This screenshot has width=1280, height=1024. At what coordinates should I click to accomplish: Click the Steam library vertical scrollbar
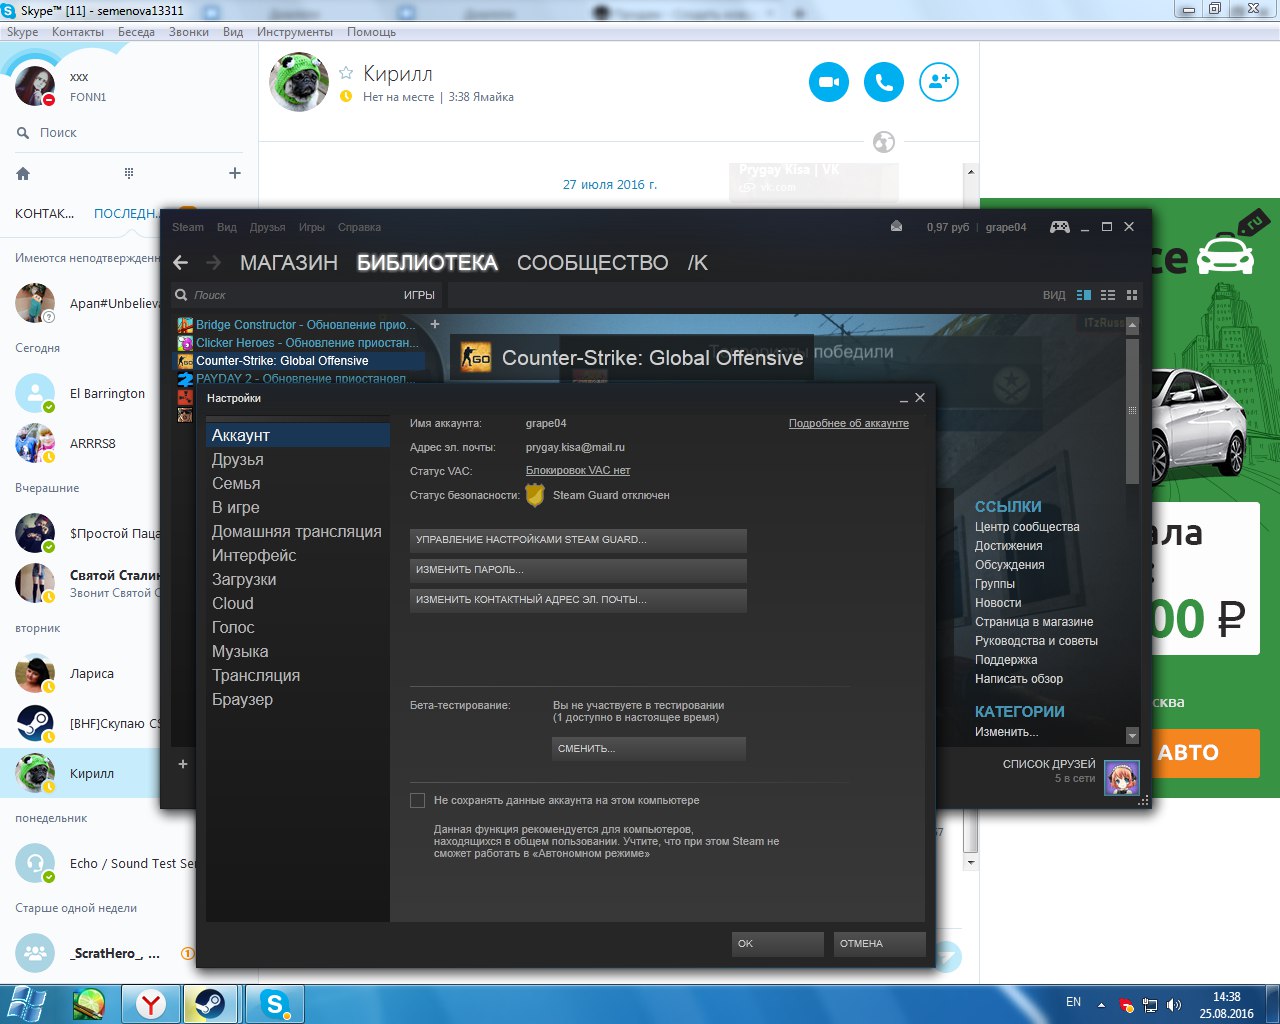1132,412
